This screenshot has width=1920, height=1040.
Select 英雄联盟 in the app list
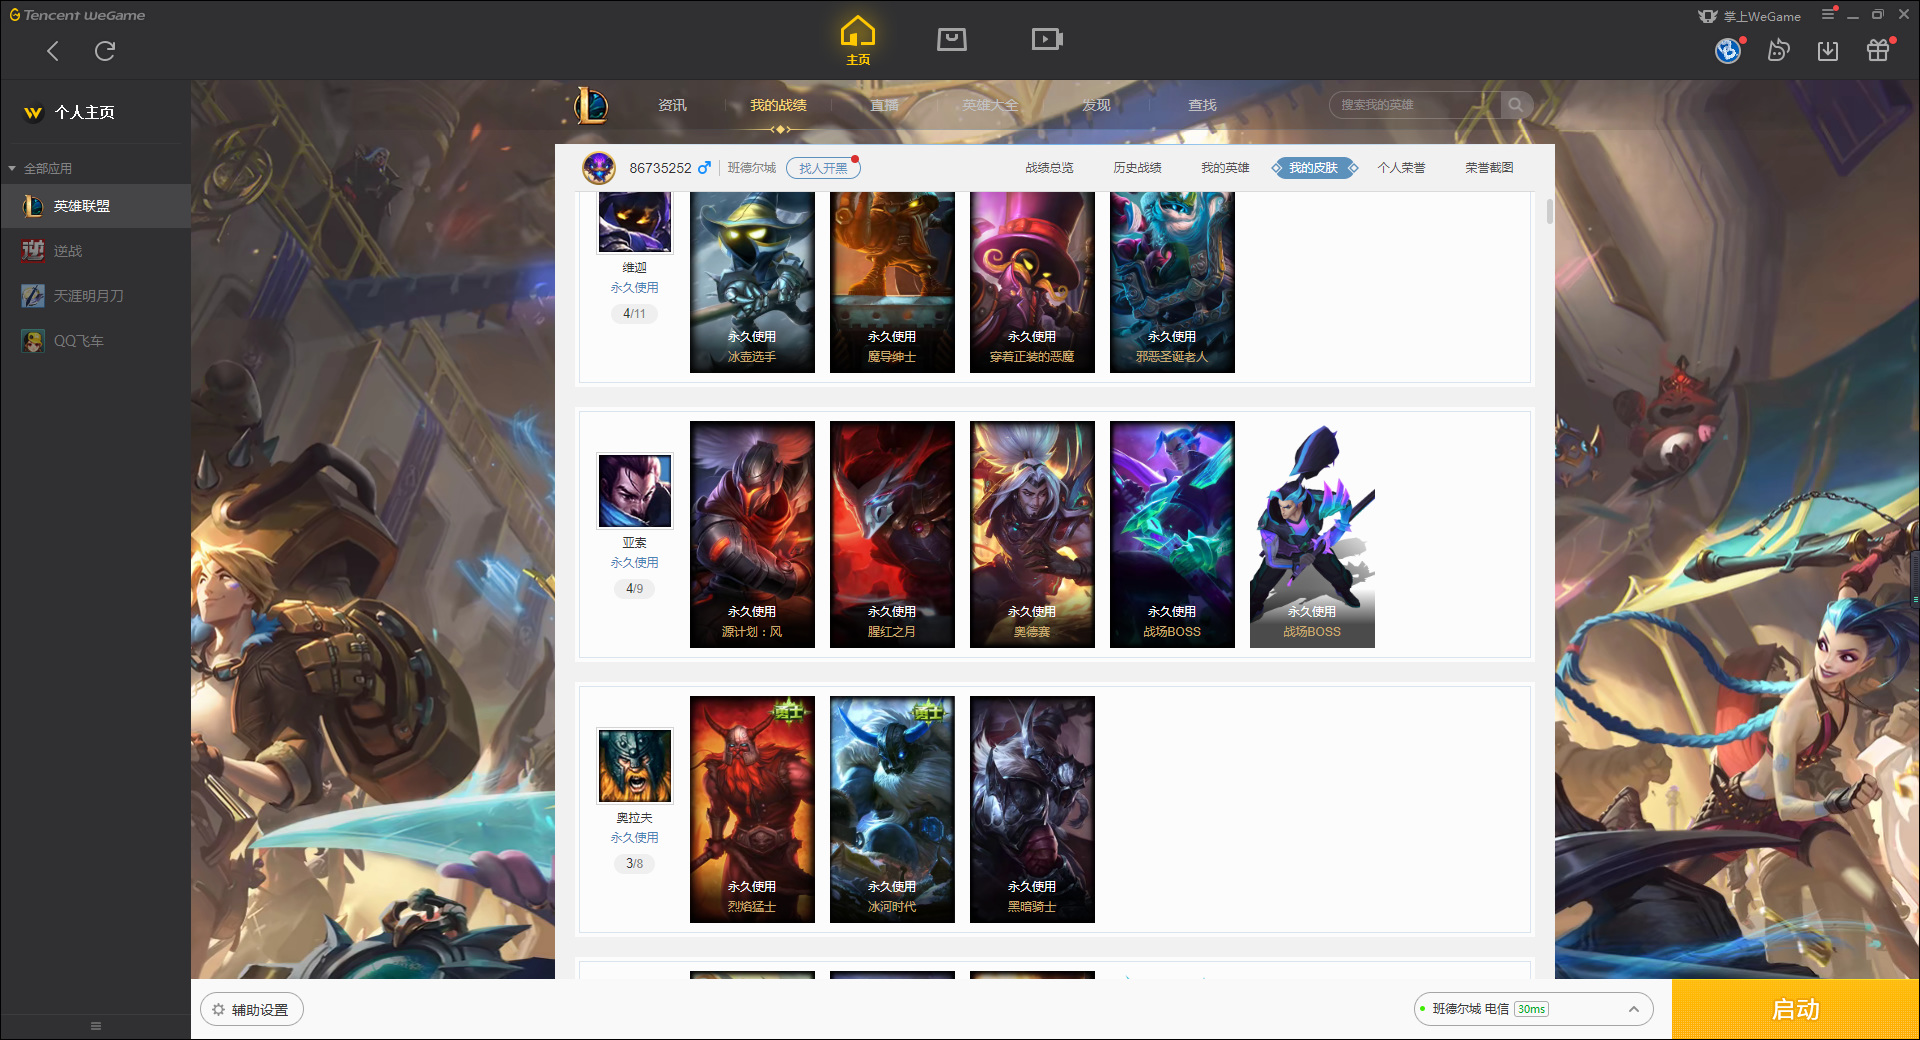(95, 206)
